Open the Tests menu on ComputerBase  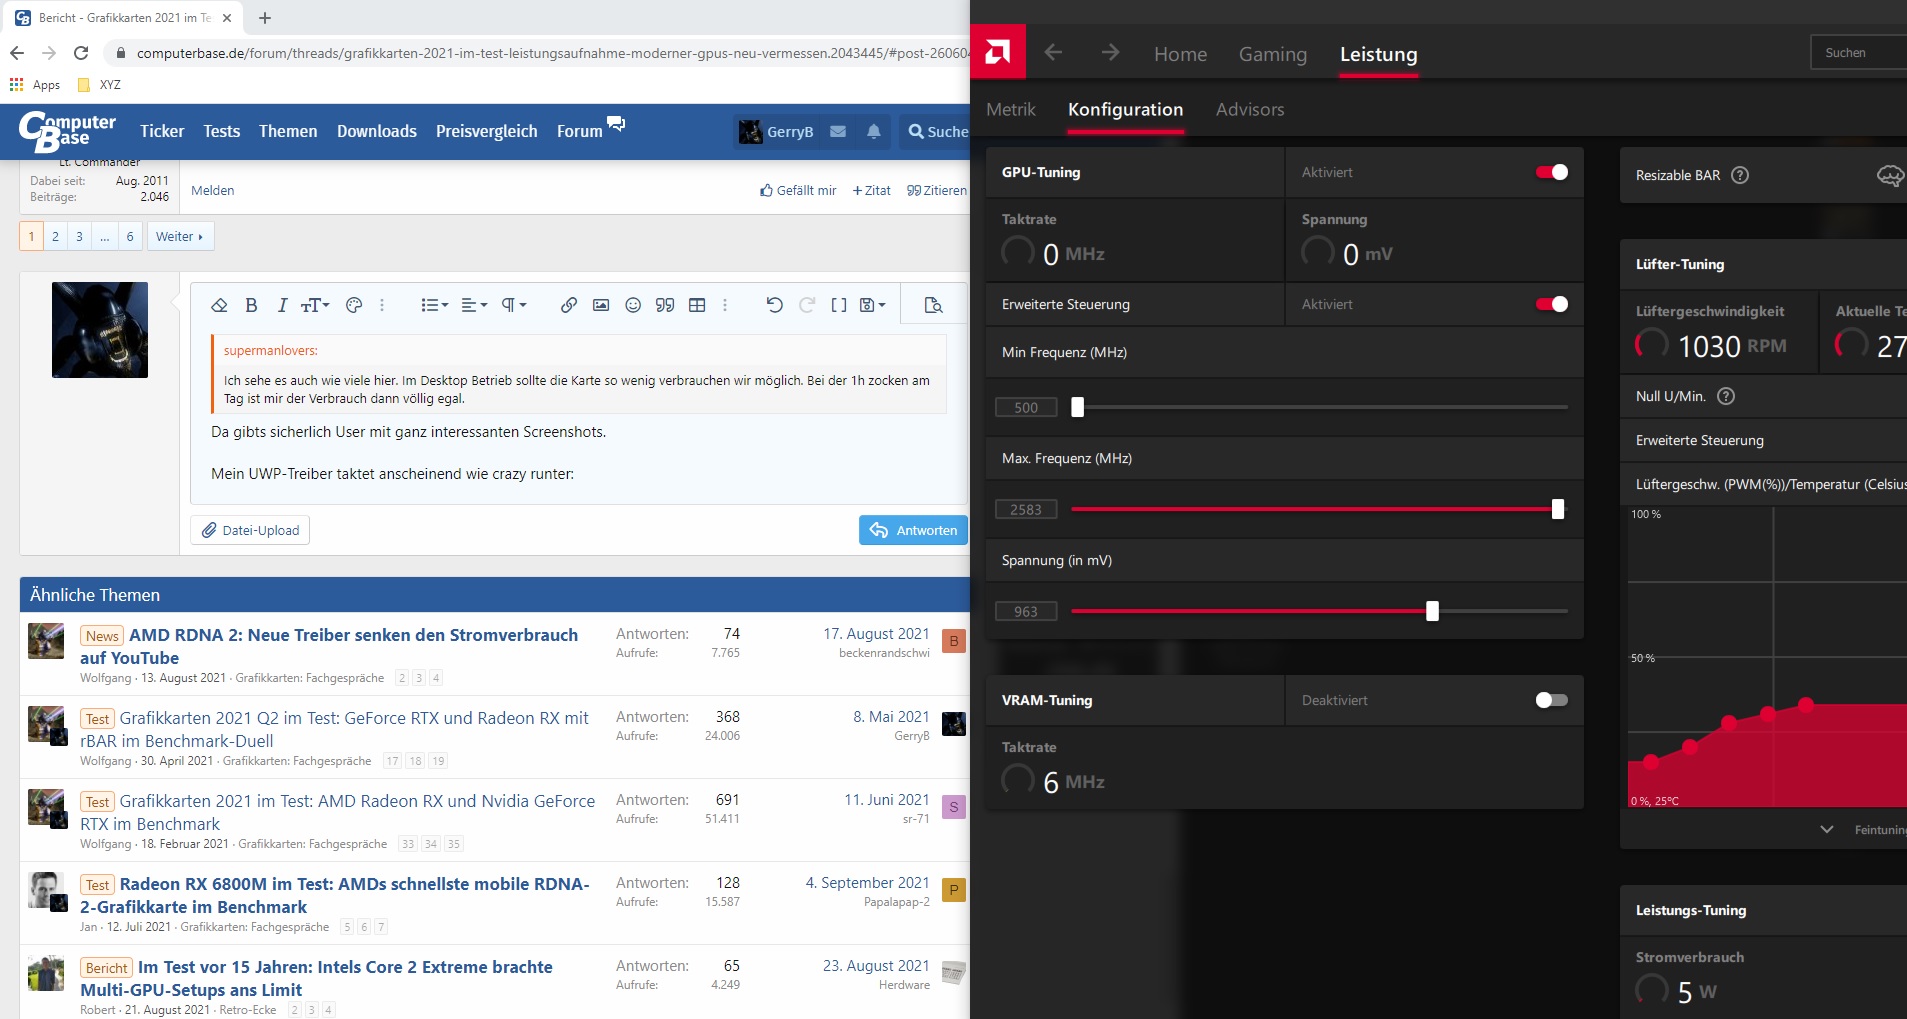222,131
